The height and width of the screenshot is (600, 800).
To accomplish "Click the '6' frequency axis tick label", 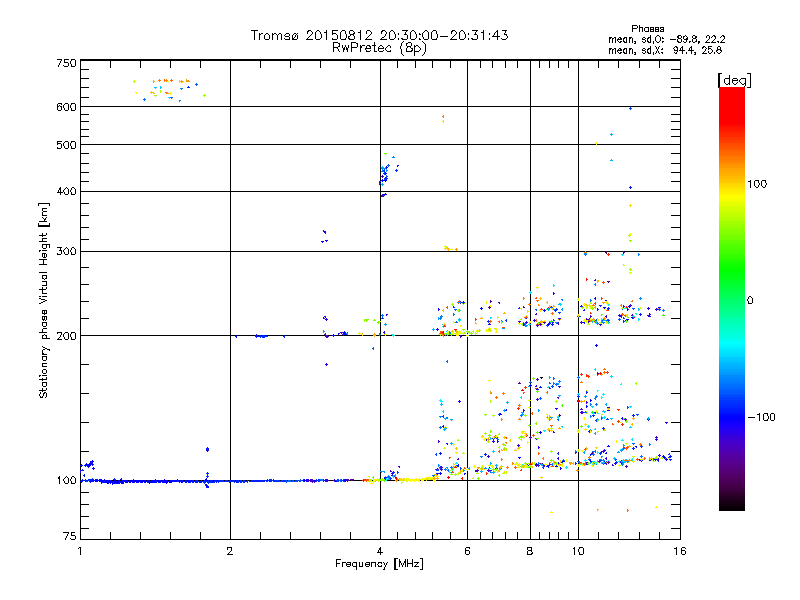I will click(467, 551).
